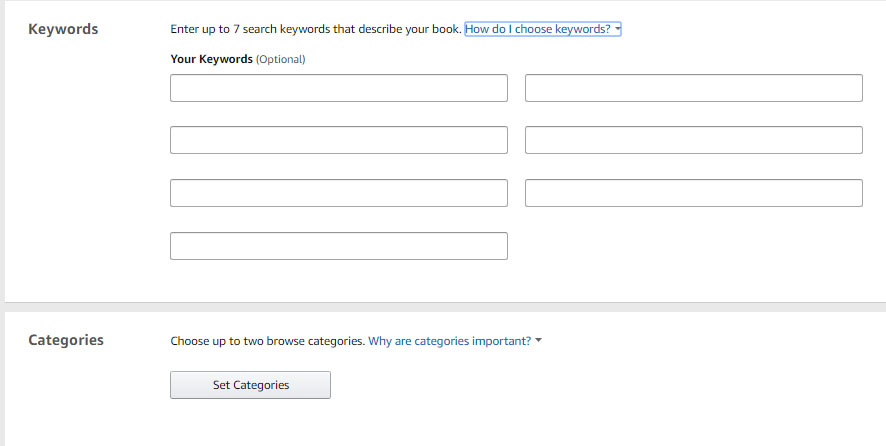Click the 'Categories' section heading

pos(66,340)
